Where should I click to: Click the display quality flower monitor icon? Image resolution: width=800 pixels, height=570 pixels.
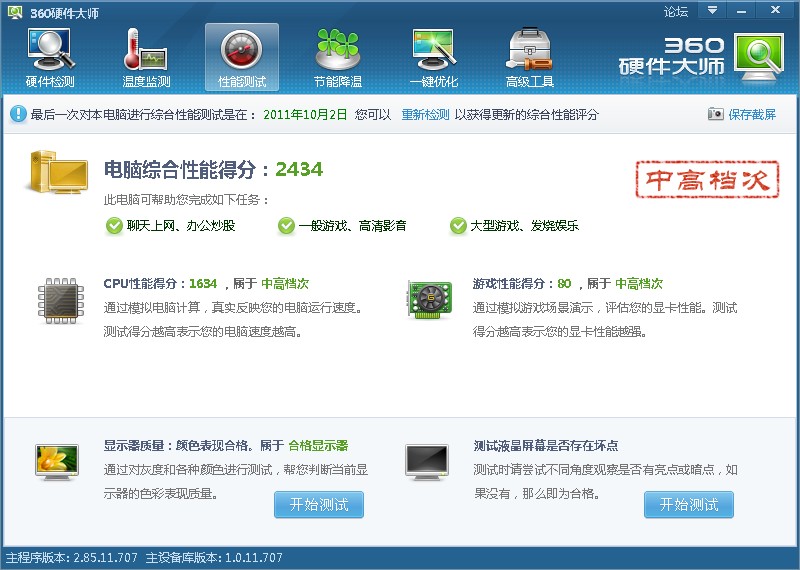[x=56, y=462]
